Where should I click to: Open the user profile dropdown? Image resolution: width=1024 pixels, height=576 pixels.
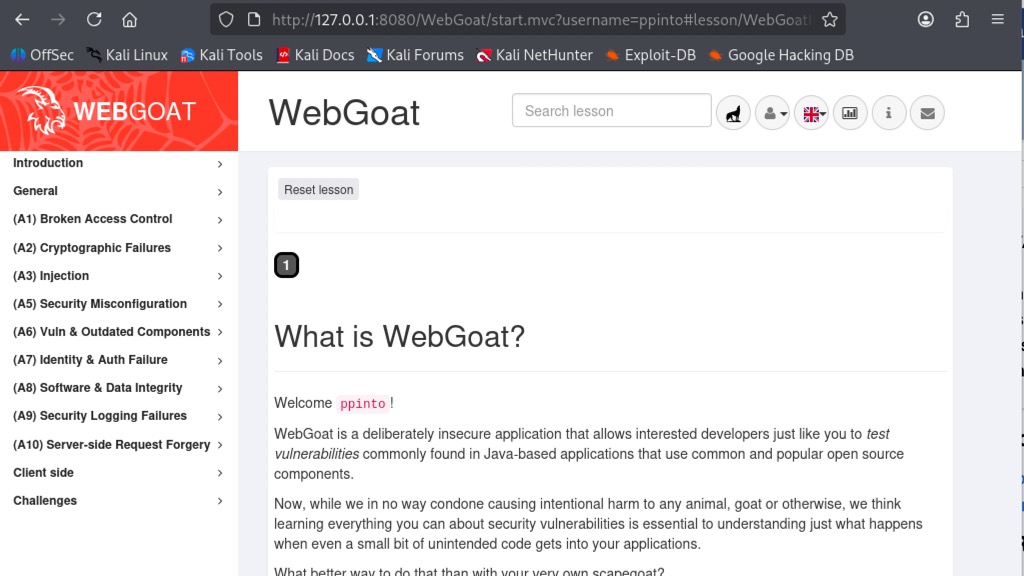[x=773, y=114]
